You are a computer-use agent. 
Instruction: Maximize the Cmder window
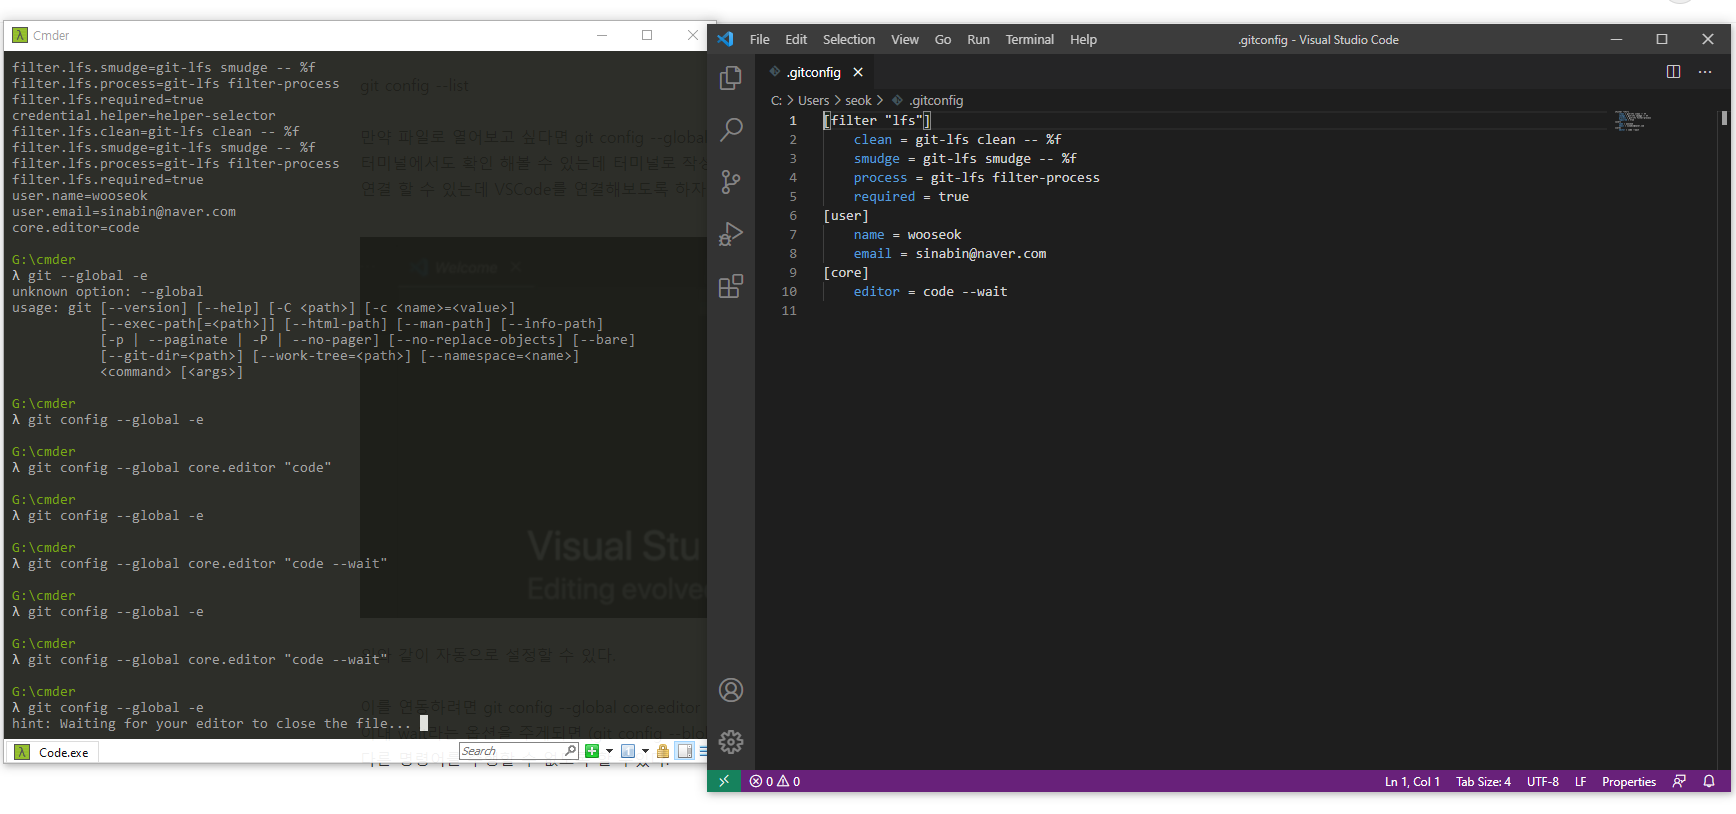(647, 35)
